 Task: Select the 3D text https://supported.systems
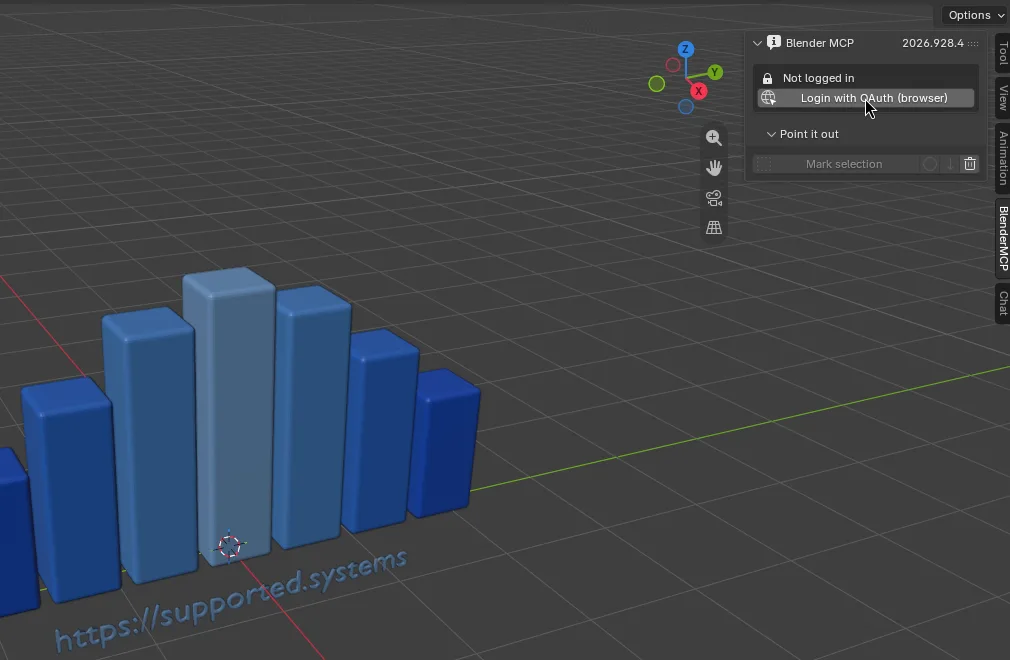[232, 600]
